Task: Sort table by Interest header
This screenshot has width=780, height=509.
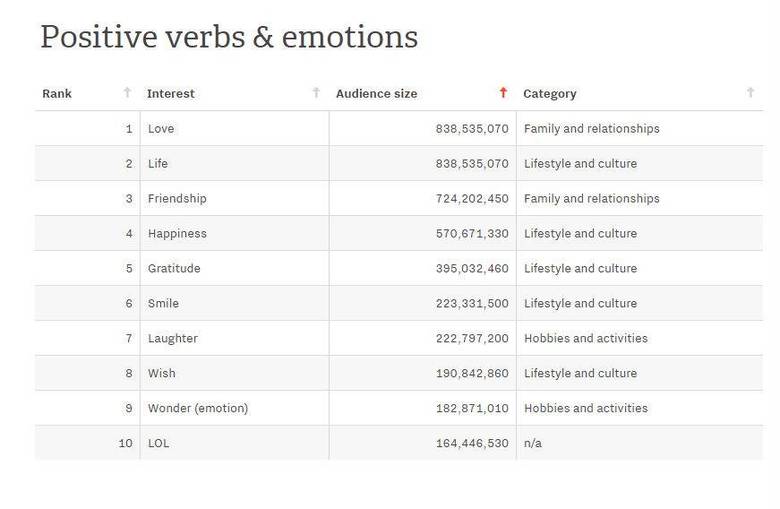Action: pyautogui.click(x=171, y=94)
